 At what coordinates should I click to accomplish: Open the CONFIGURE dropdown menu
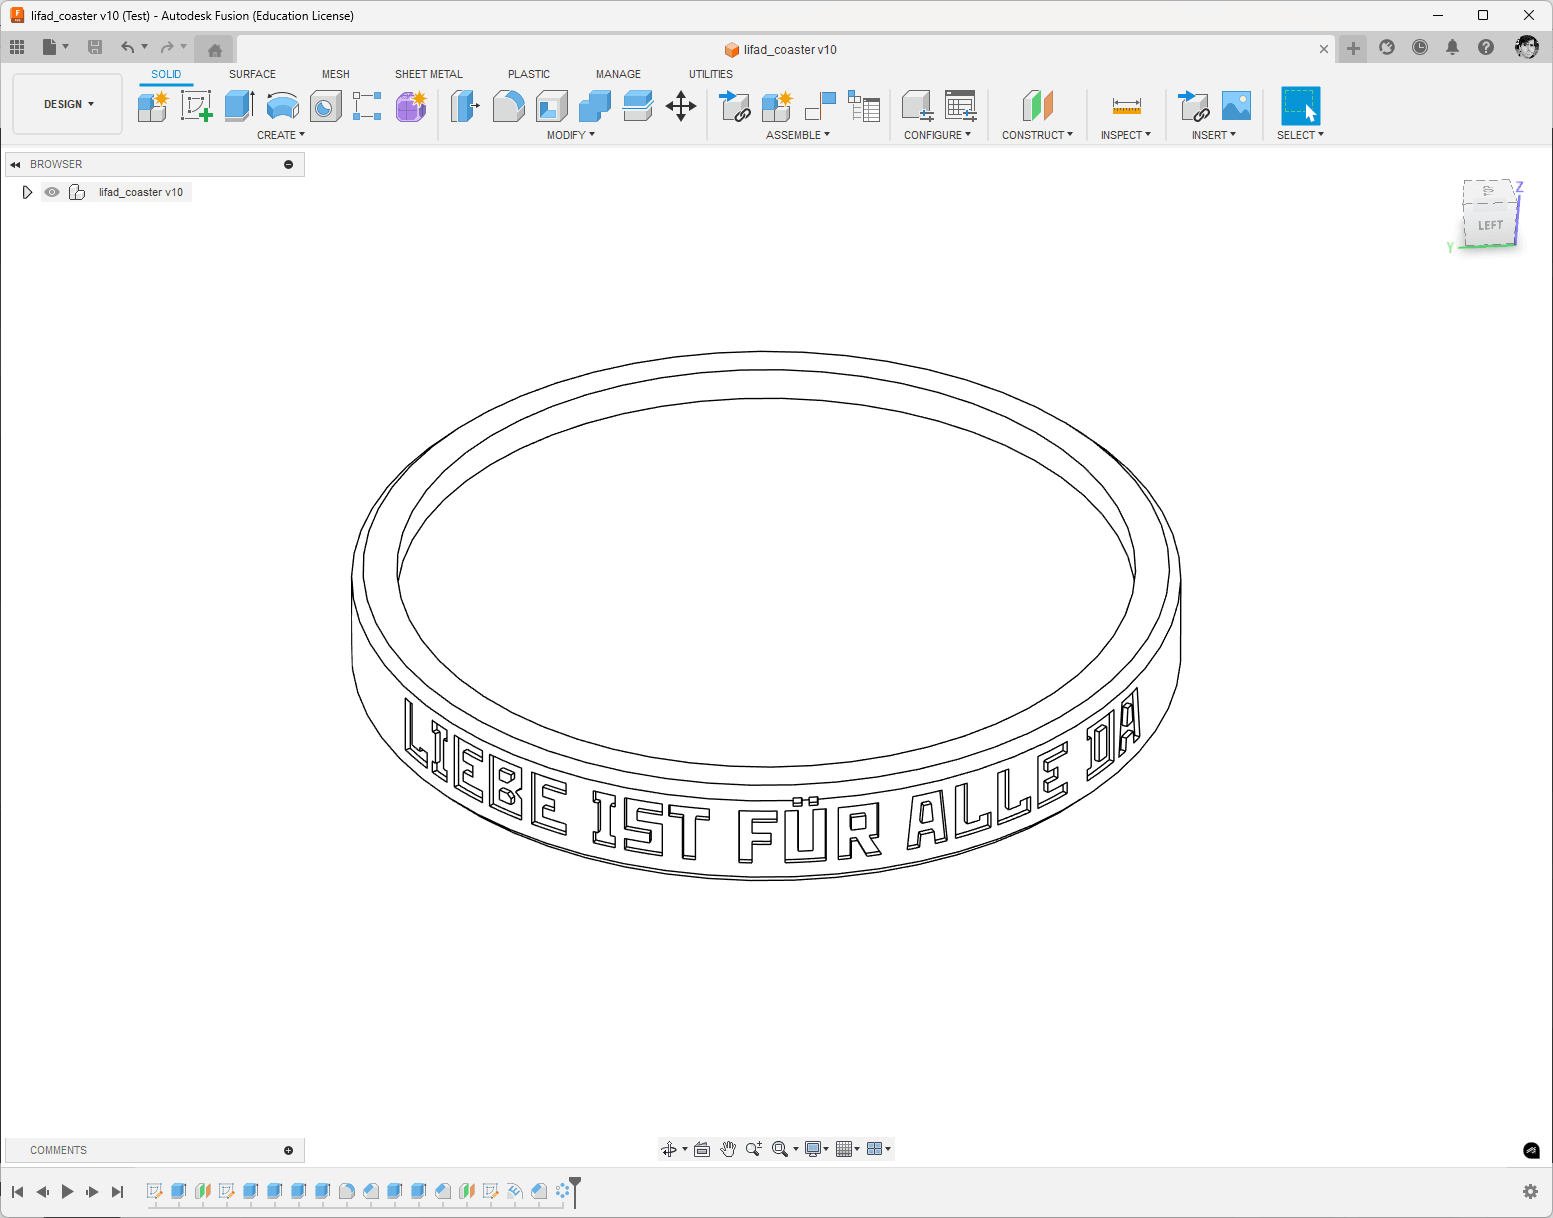tap(938, 135)
